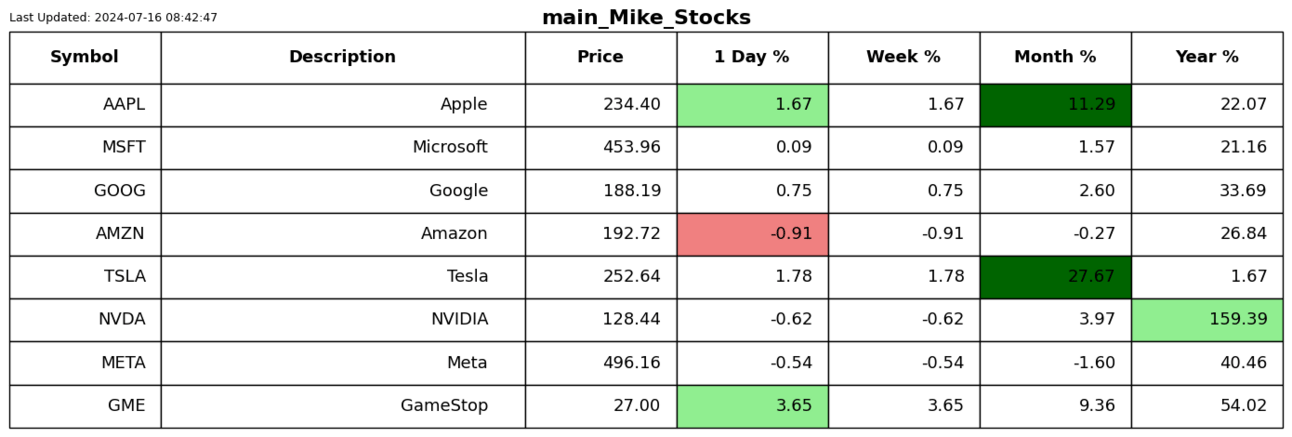1292x437 pixels.
Task: Select Apple's green 1.67 day cell
Action: (752, 105)
